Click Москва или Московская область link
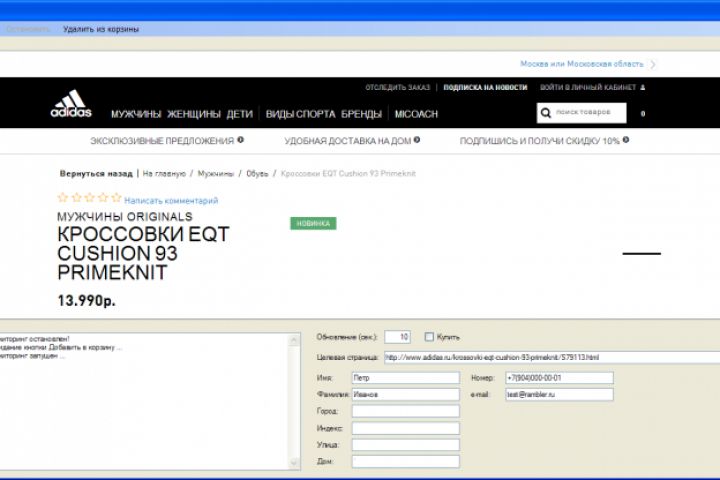Viewport: 720px width, 480px height. click(x=582, y=64)
